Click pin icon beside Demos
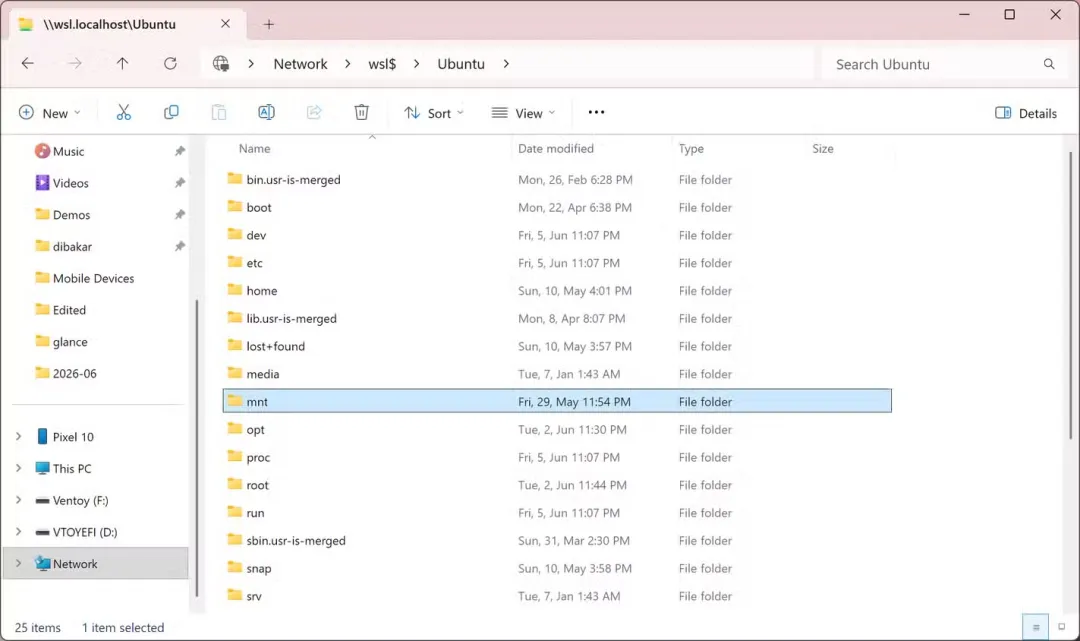The height and width of the screenshot is (641, 1080). 180,214
